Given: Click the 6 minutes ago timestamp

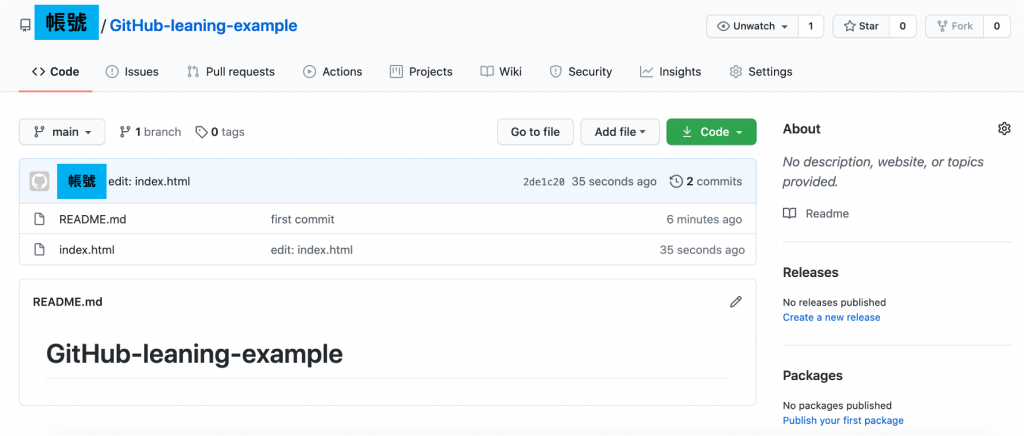Looking at the screenshot, I should [x=704, y=219].
